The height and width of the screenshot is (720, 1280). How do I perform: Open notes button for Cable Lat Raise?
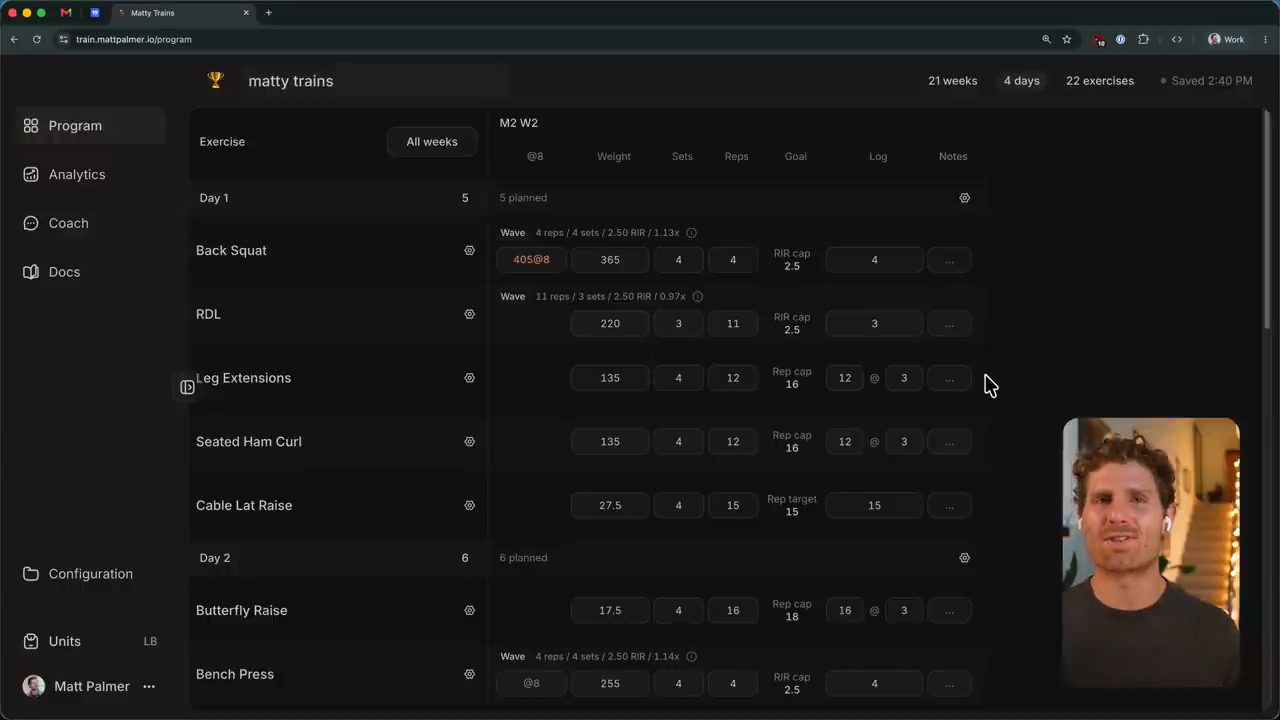coord(949,506)
